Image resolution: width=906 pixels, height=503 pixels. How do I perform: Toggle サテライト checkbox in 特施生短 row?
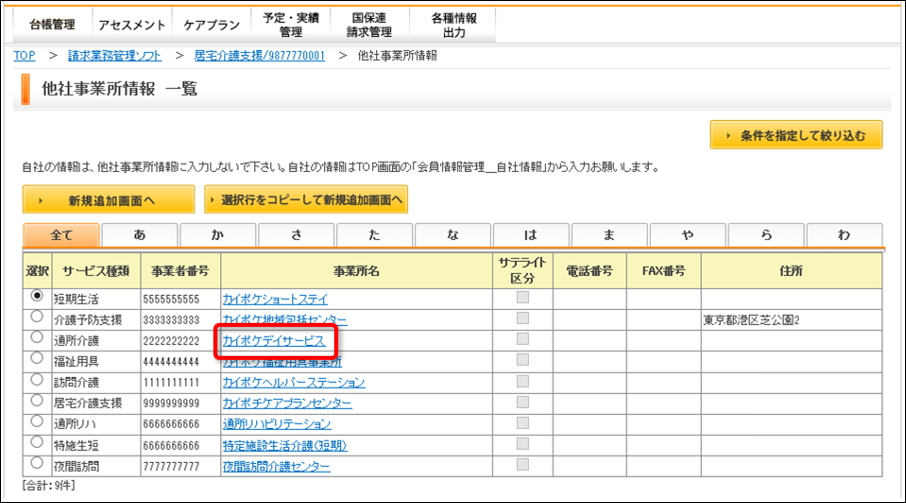pyautogui.click(x=523, y=444)
